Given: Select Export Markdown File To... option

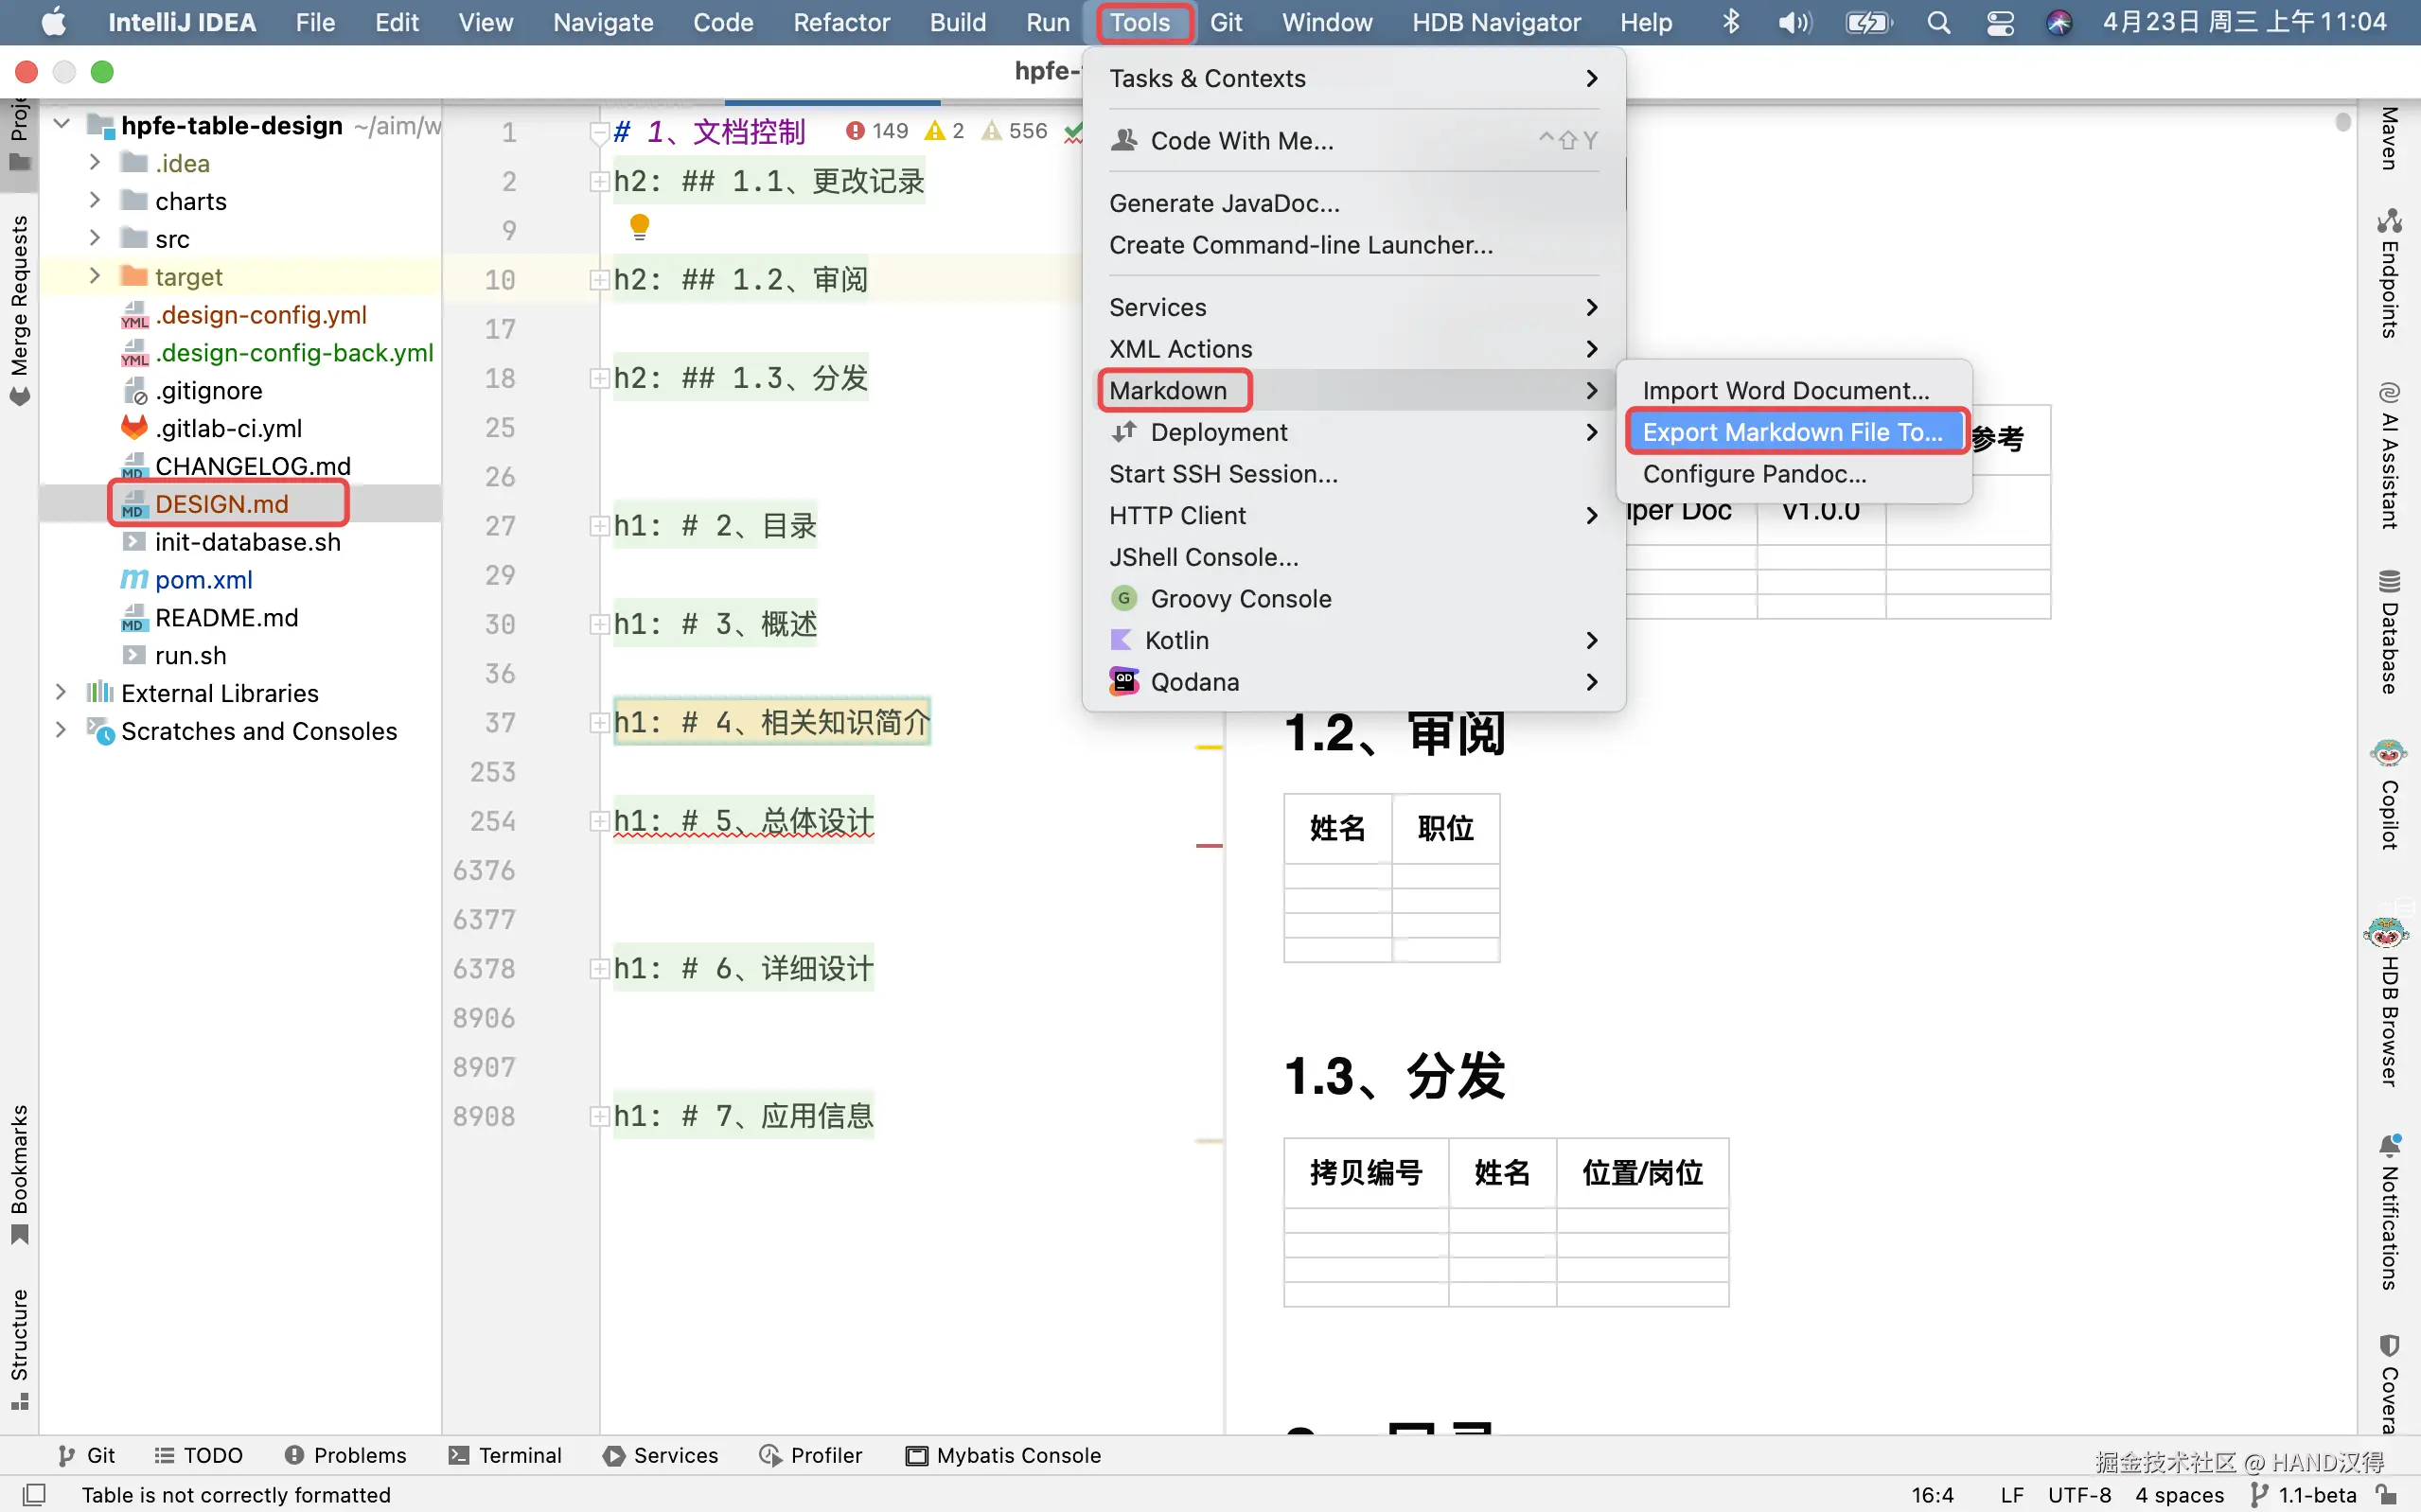Looking at the screenshot, I should [x=1792, y=432].
